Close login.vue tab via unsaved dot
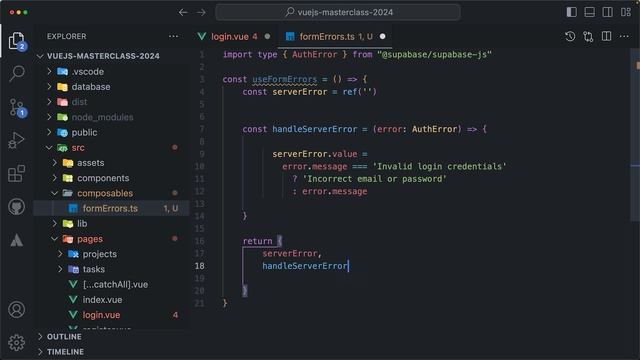 pyautogui.click(x=267, y=36)
